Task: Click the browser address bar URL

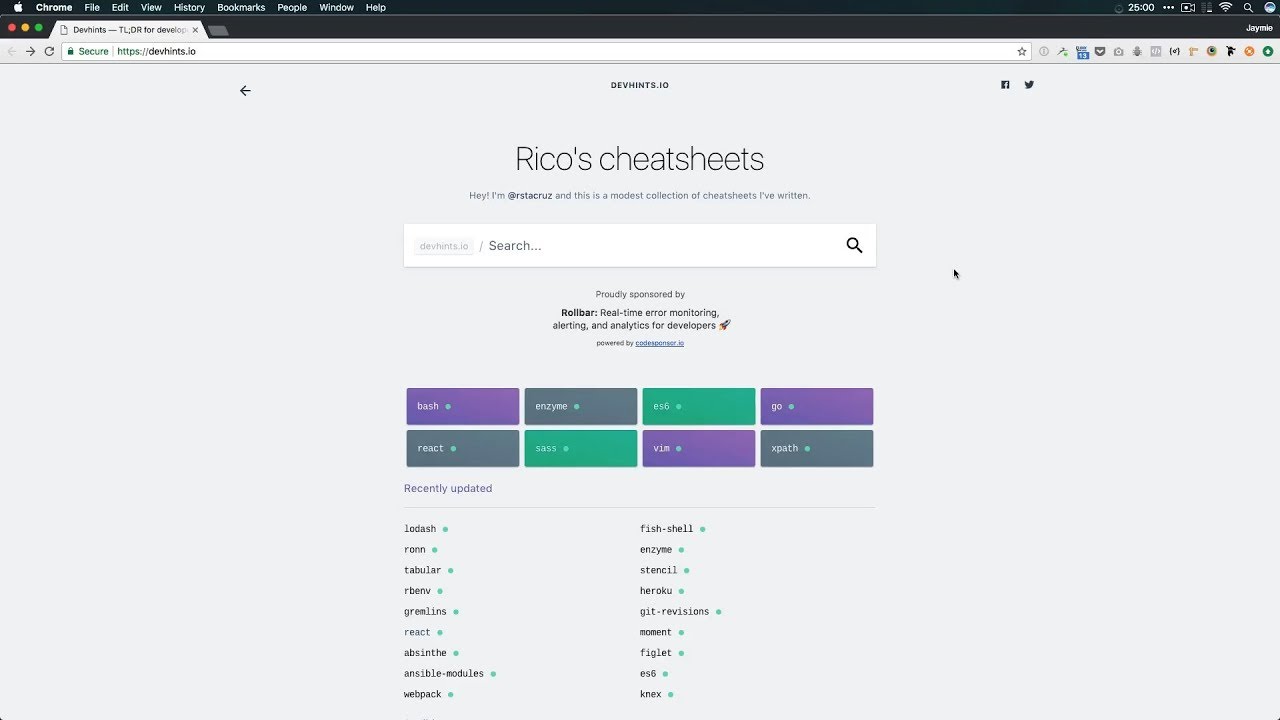Action: pyautogui.click(x=156, y=51)
